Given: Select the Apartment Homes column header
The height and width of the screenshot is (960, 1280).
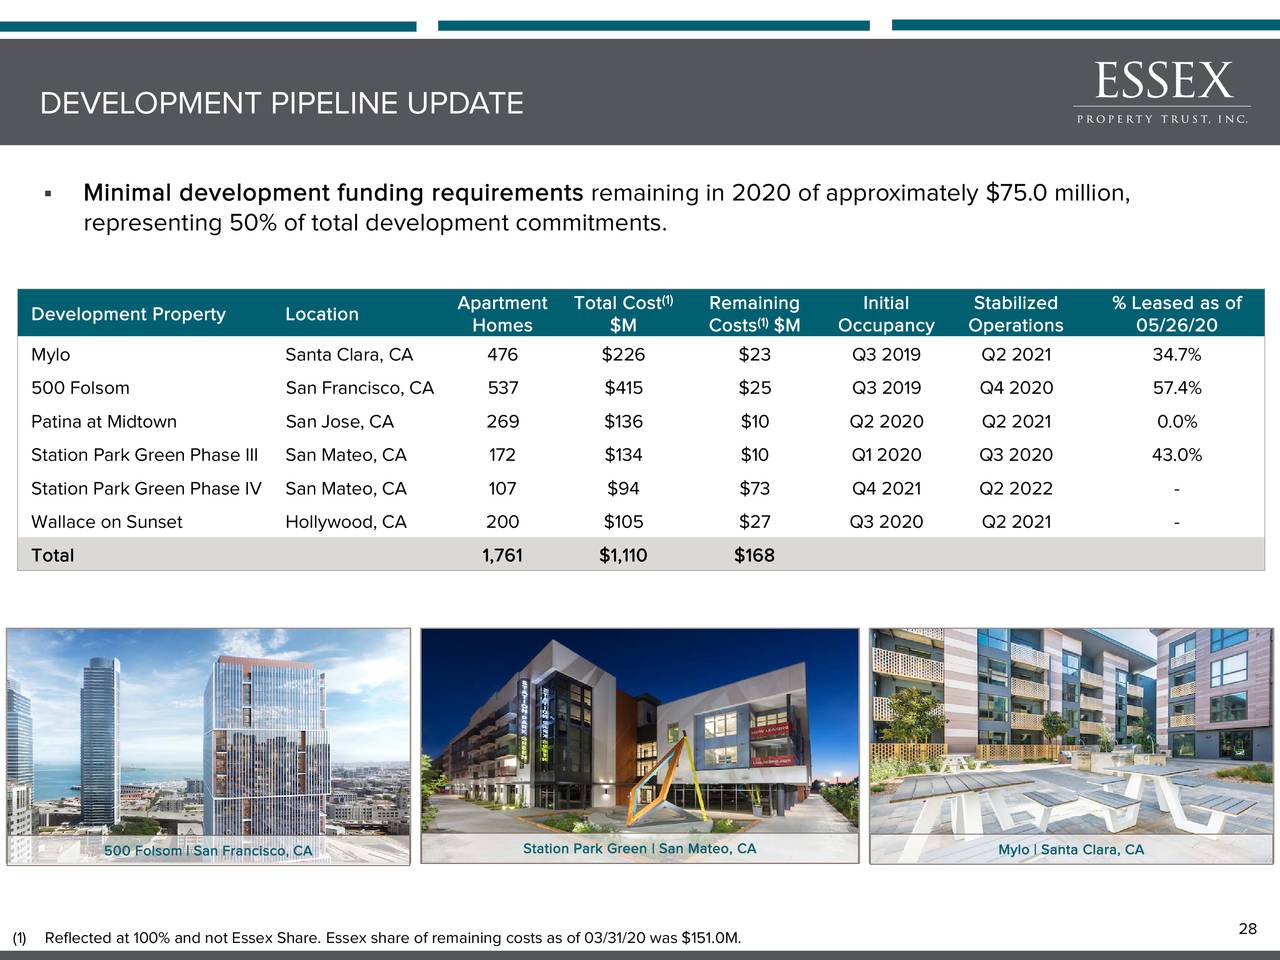Looking at the screenshot, I should 501,313.
